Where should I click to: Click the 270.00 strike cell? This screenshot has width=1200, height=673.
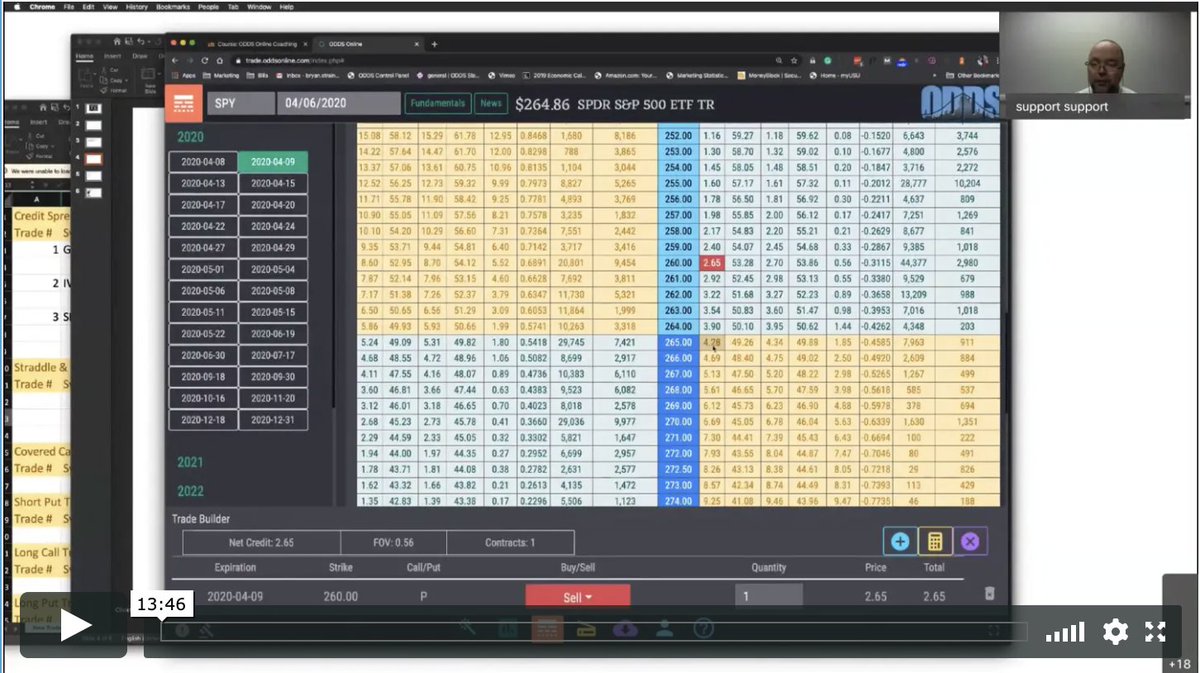(678, 421)
